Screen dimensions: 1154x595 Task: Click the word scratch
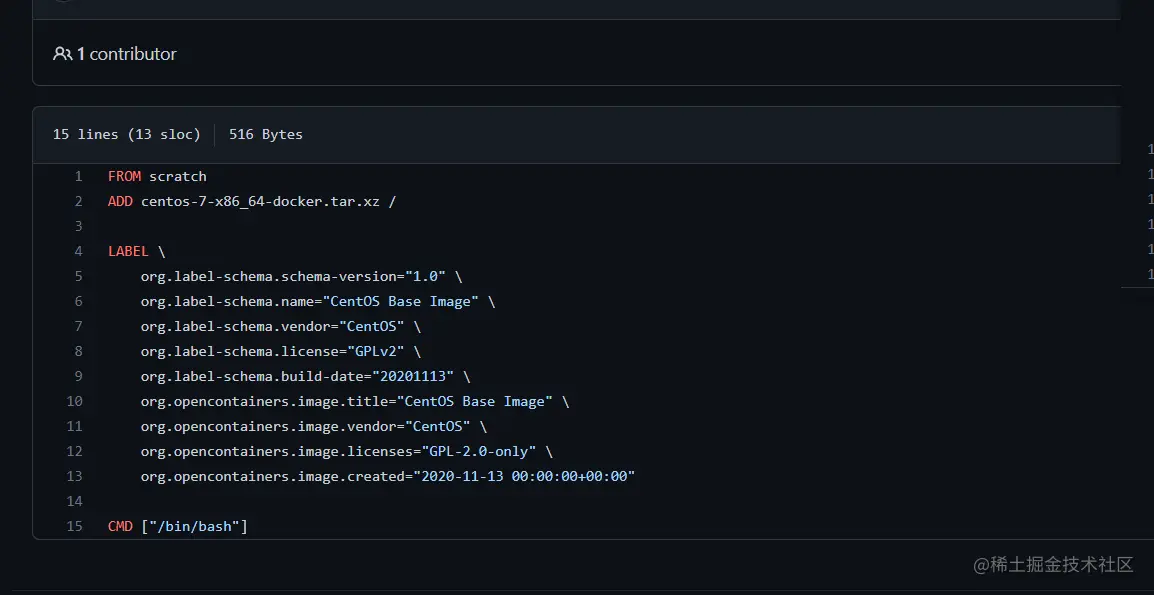click(x=177, y=177)
